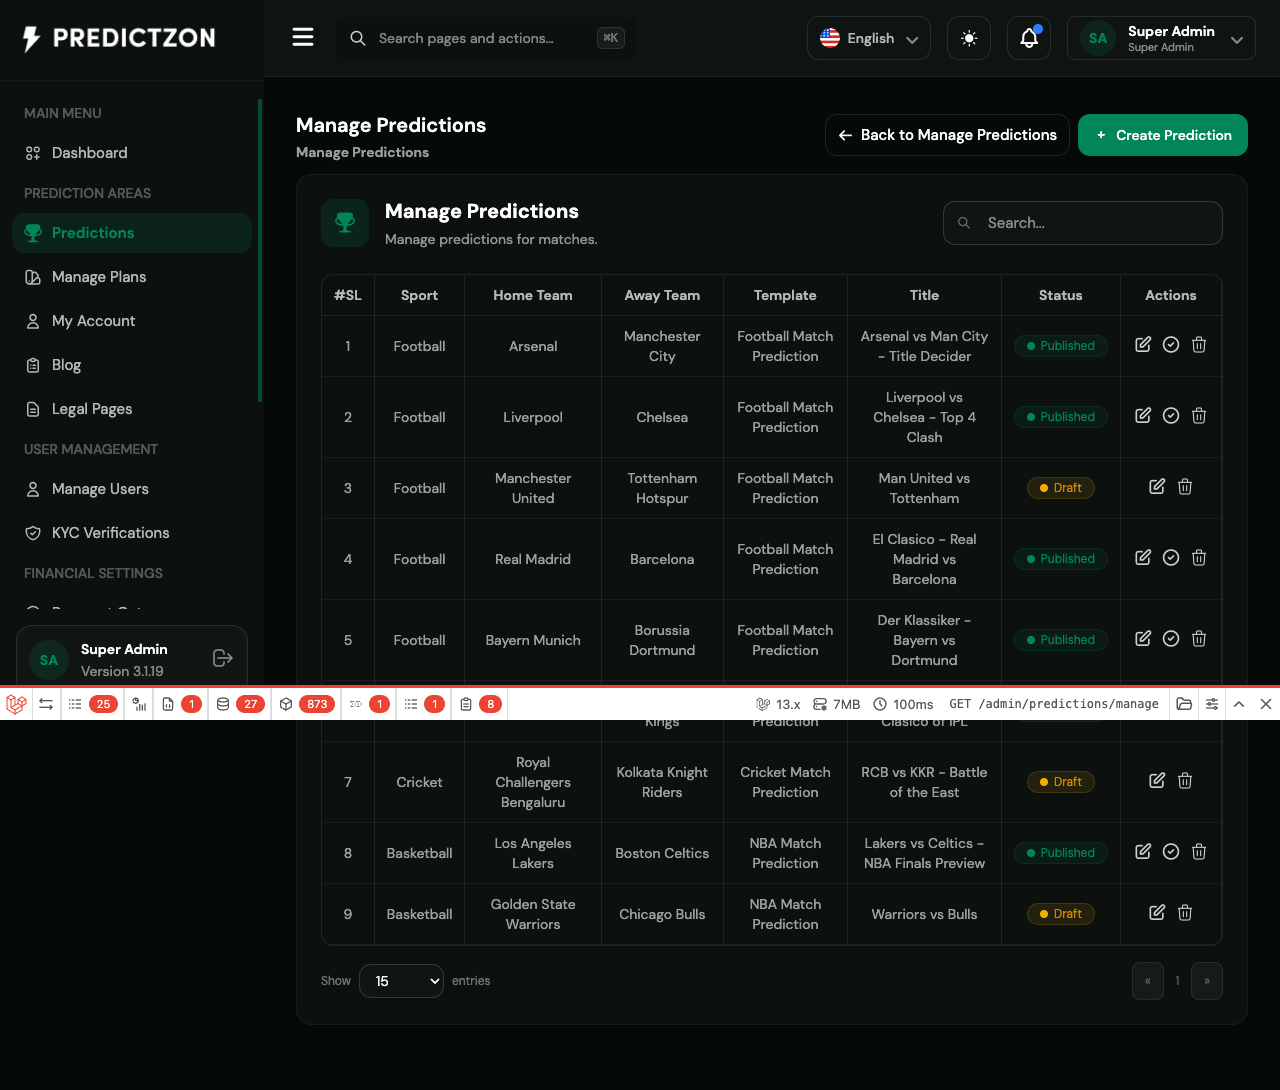Click the predictions table Search field
The height and width of the screenshot is (1090, 1280).
click(1083, 223)
